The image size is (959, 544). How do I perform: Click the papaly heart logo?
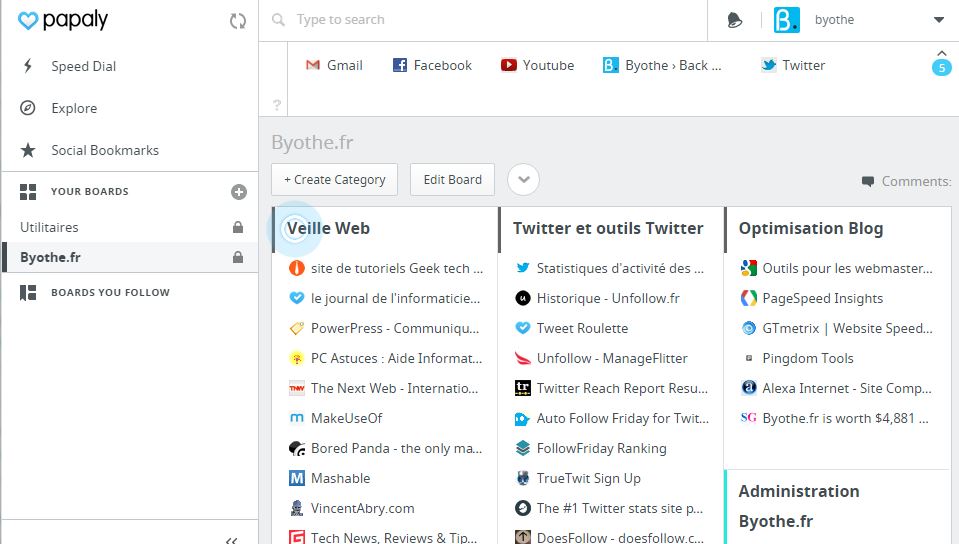tap(28, 20)
